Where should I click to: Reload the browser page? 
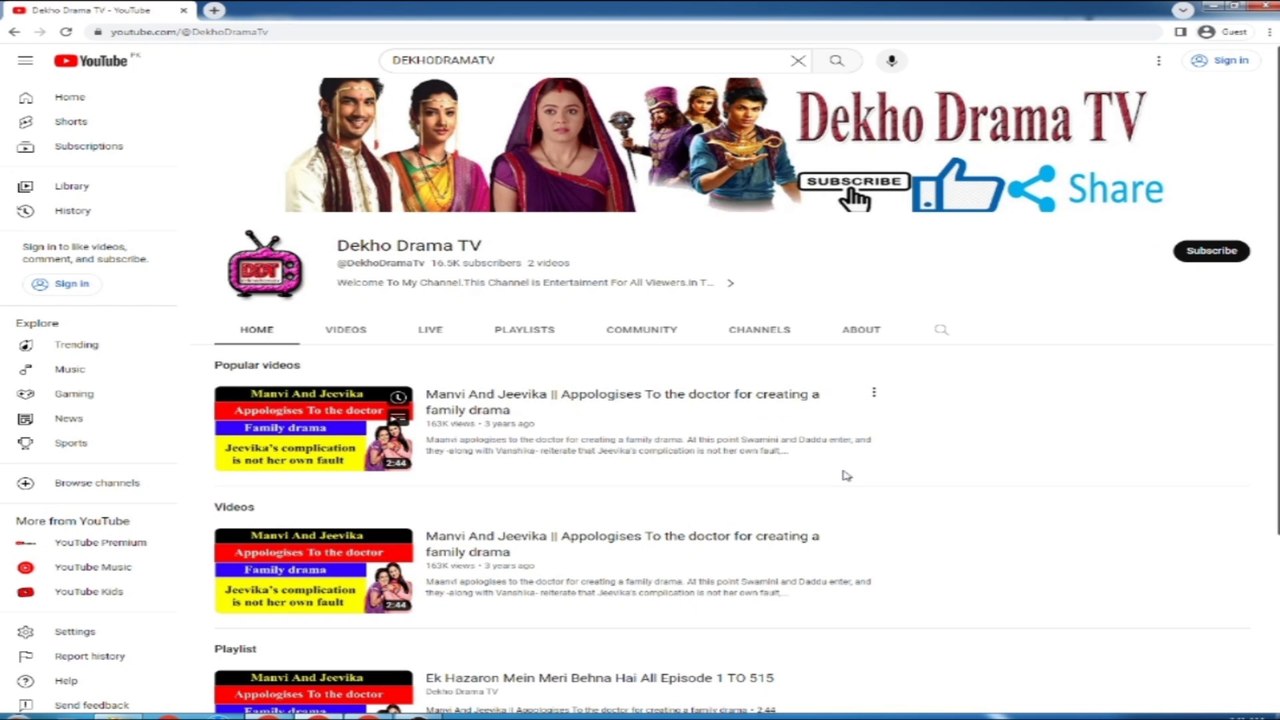pyautogui.click(x=66, y=32)
